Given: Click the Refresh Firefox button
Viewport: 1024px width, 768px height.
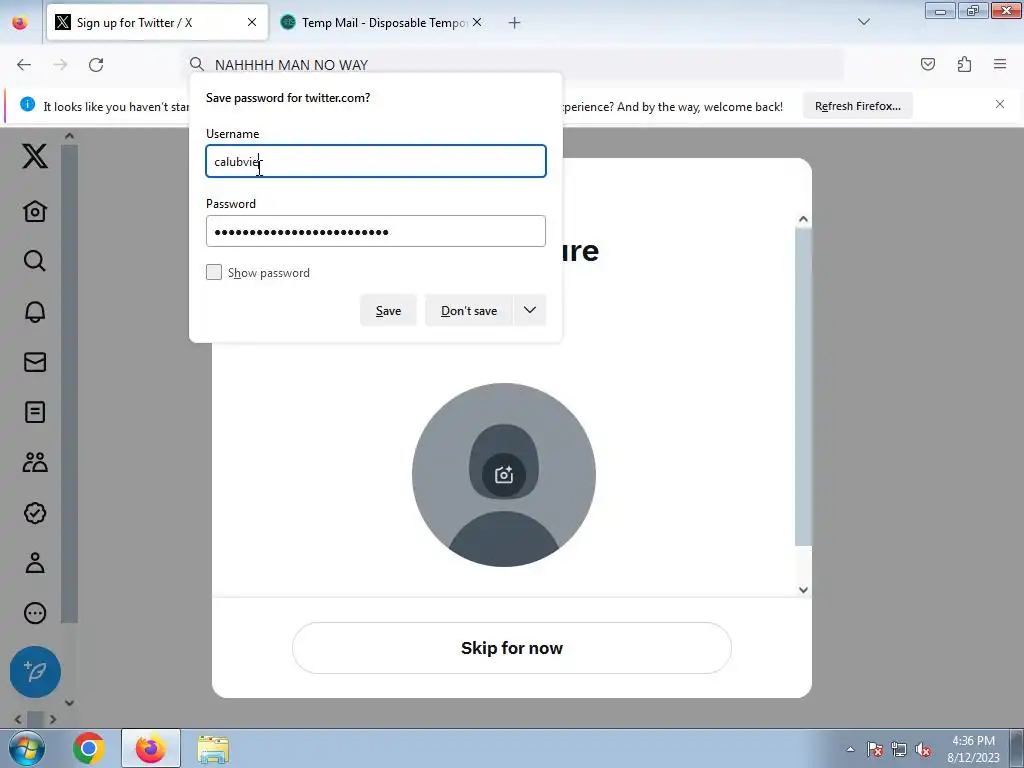Looking at the screenshot, I should (x=857, y=106).
